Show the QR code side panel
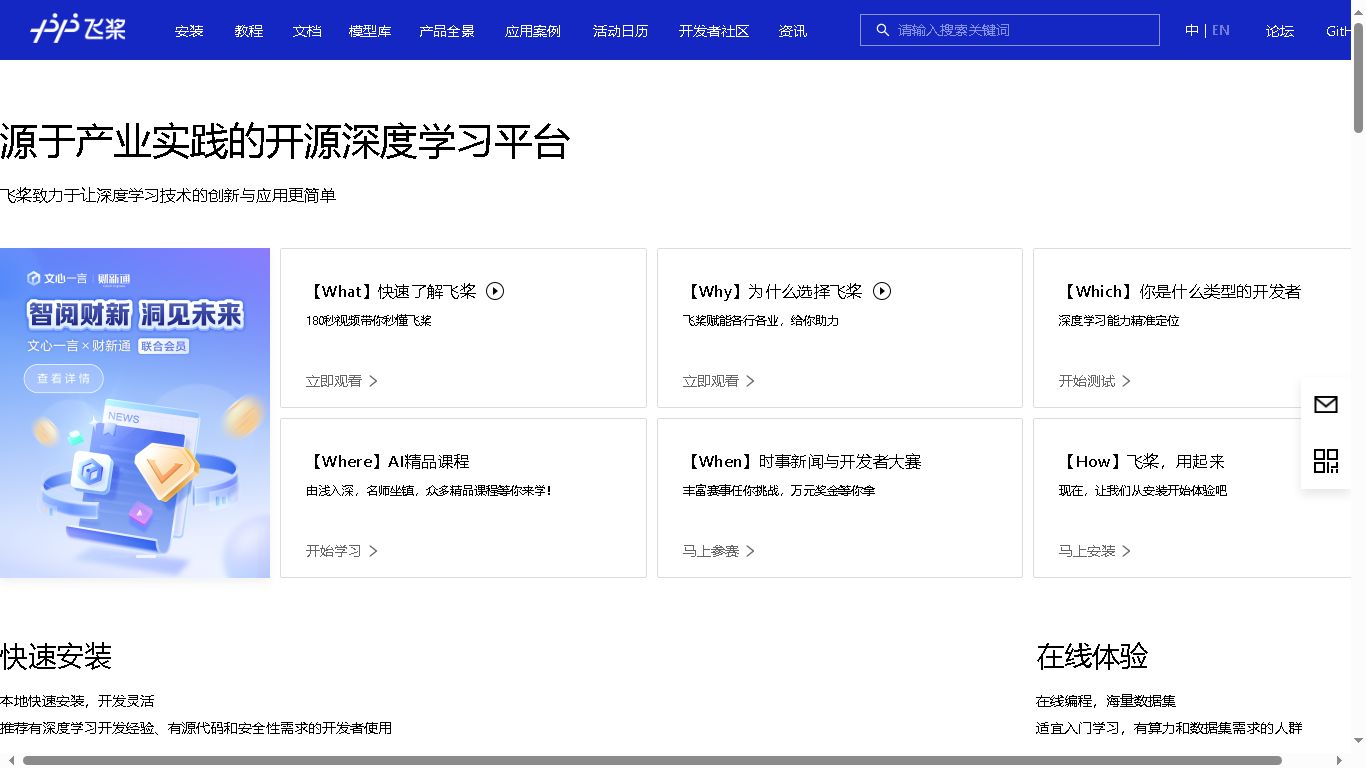Screen dimensions: 1366x768 [1326, 461]
